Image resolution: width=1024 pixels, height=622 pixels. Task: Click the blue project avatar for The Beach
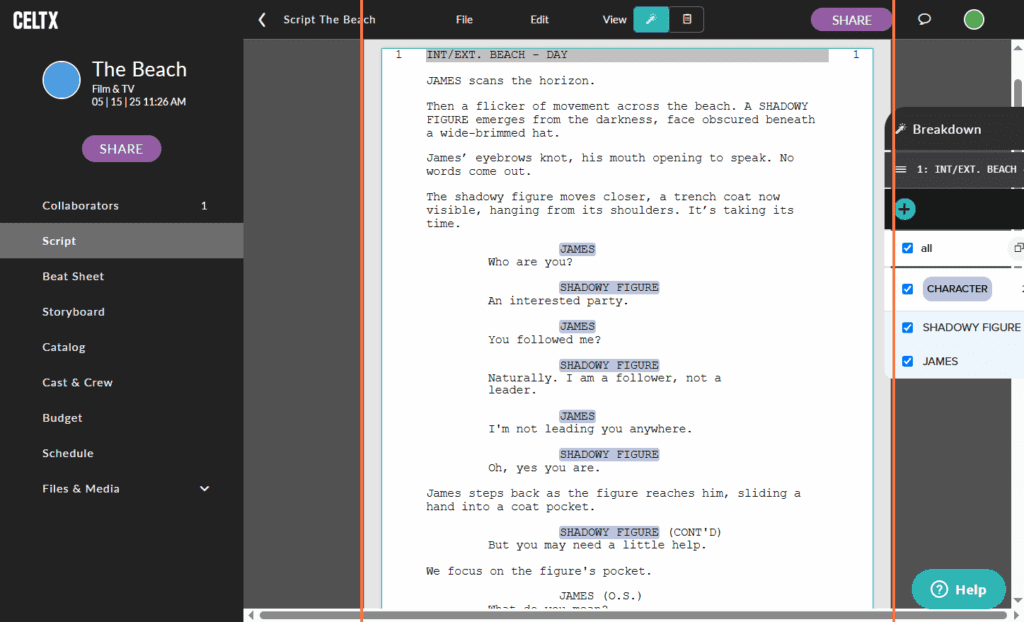[x=61, y=81]
